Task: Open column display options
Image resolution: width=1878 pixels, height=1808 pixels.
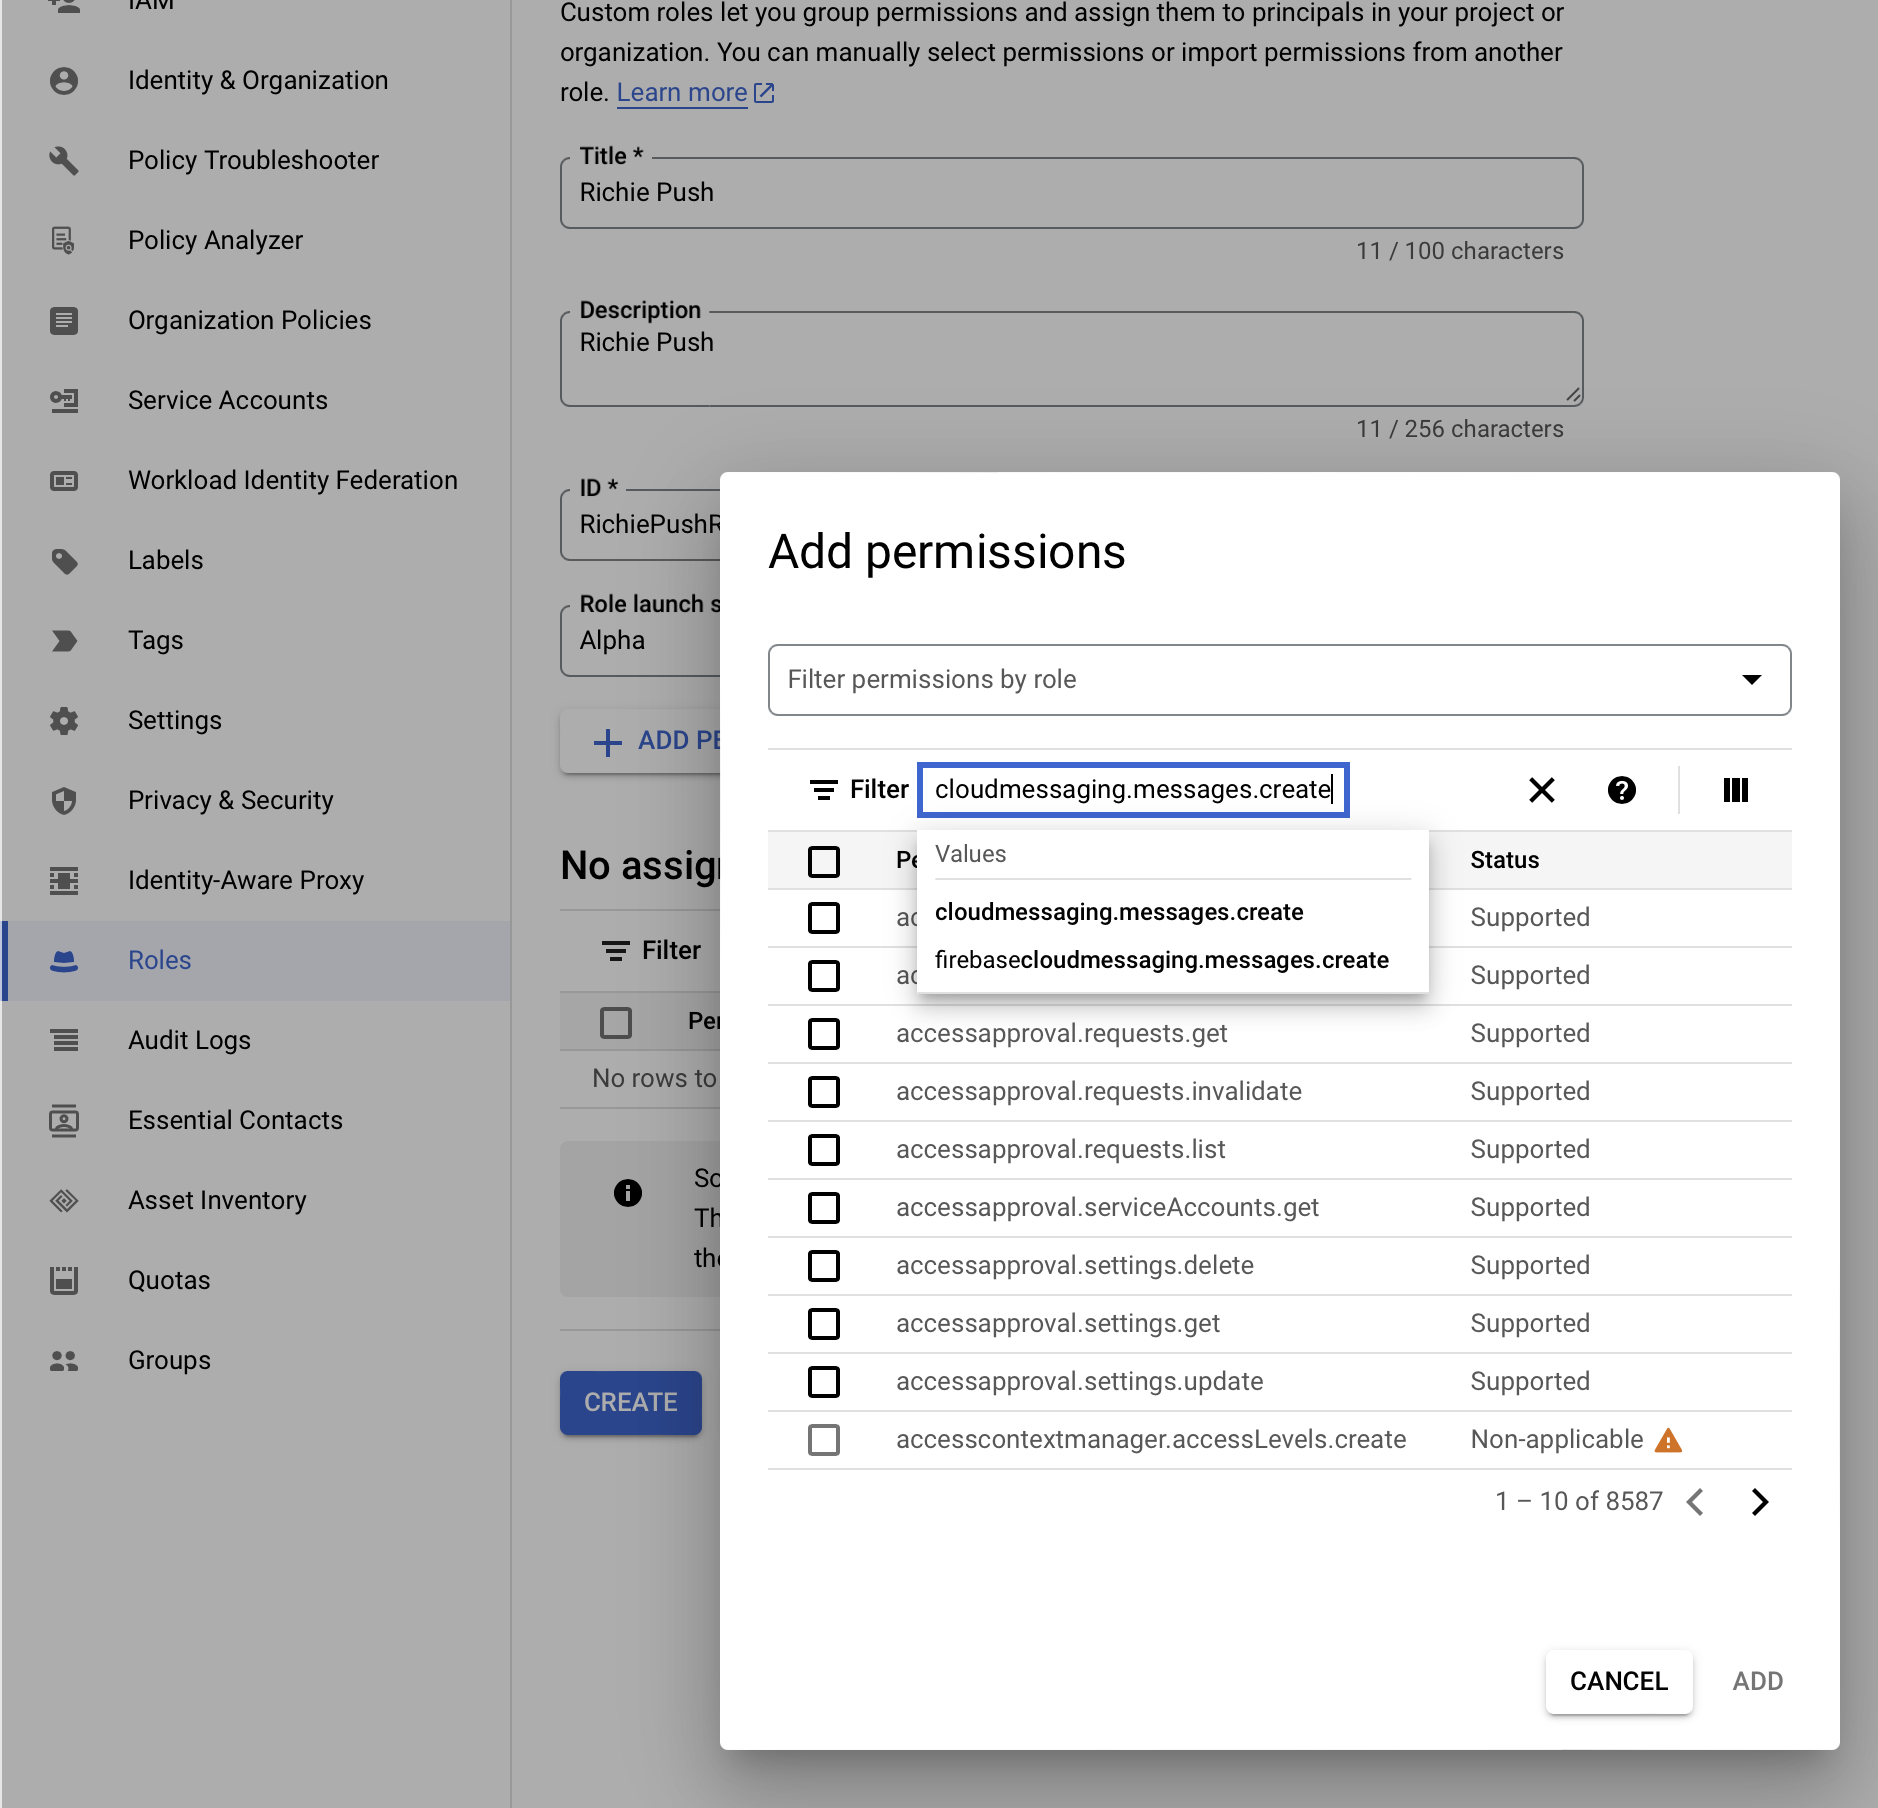Action: [1735, 790]
